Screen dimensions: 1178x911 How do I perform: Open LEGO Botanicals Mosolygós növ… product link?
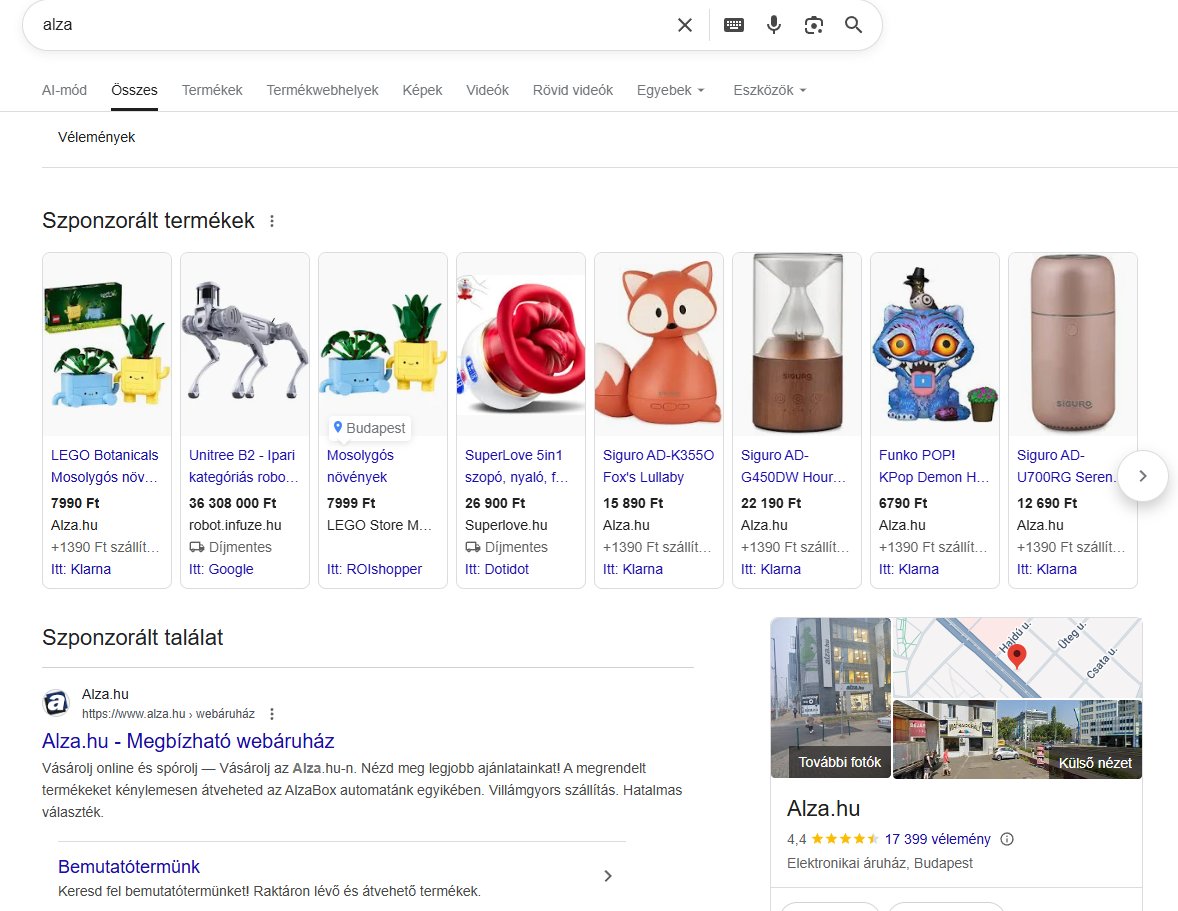tap(104, 466)
